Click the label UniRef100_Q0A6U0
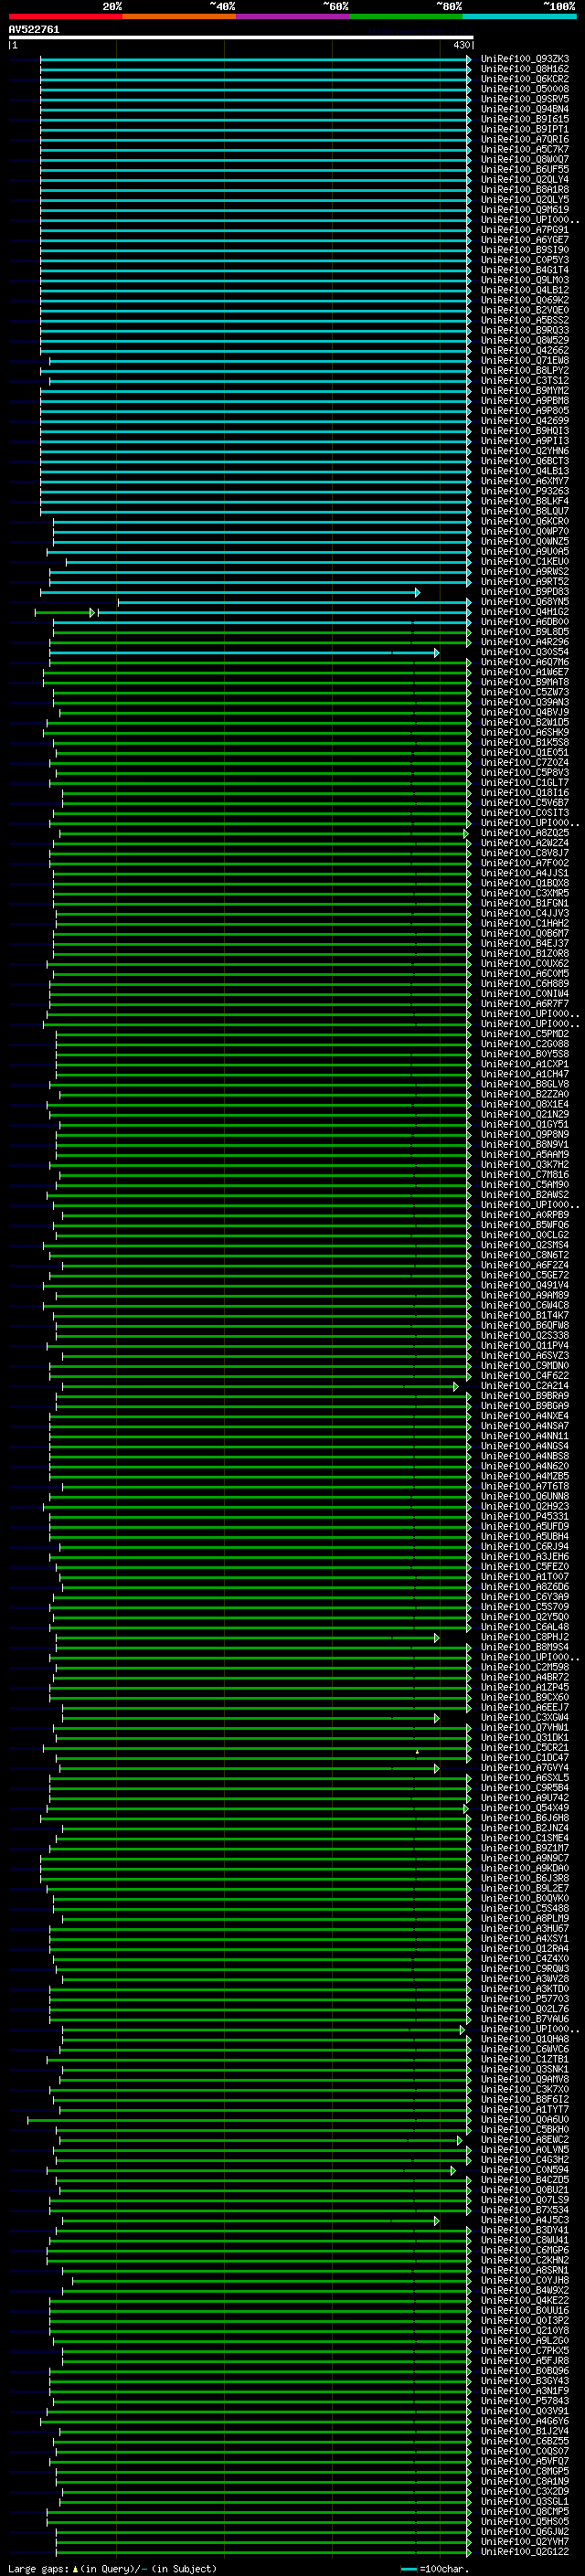The width and height of the screenshot is (585, 2576). click(525, 2119)
